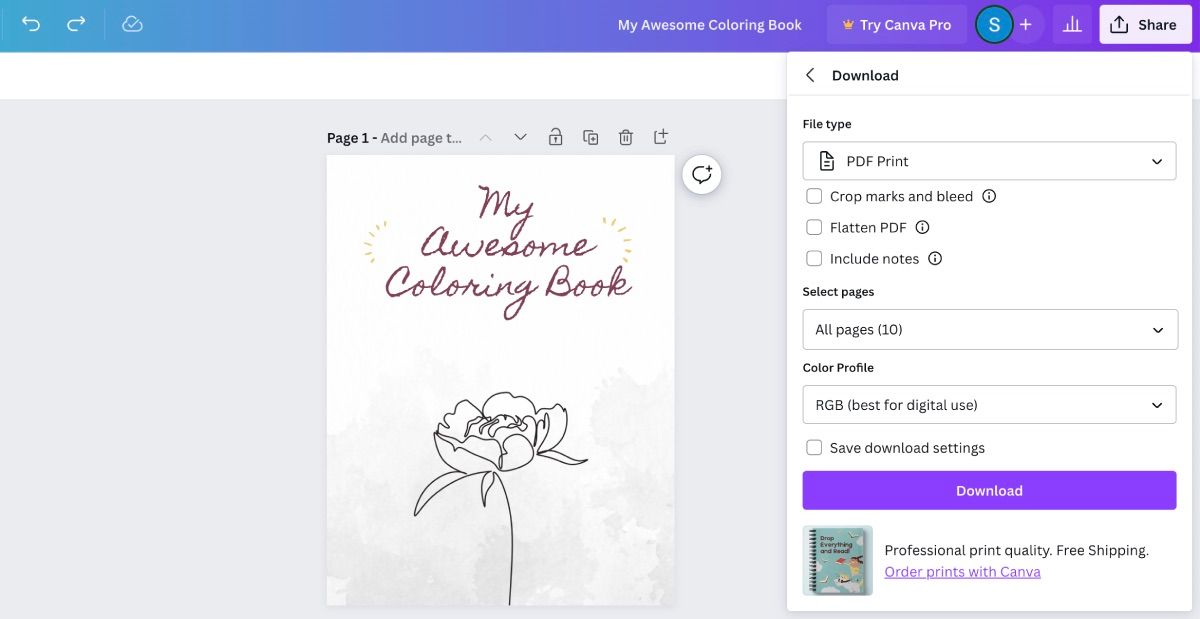Click the print product thumbnail
Viewport: 1200px width, 619px height.
837,560
